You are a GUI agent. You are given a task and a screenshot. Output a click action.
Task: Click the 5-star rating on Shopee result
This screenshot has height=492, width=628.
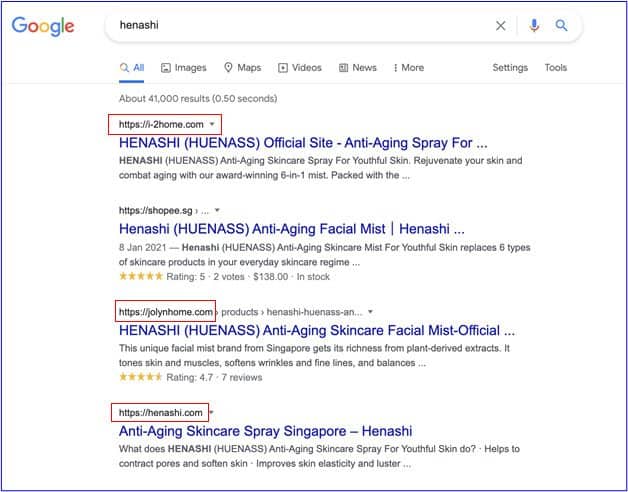pos(141,276)
